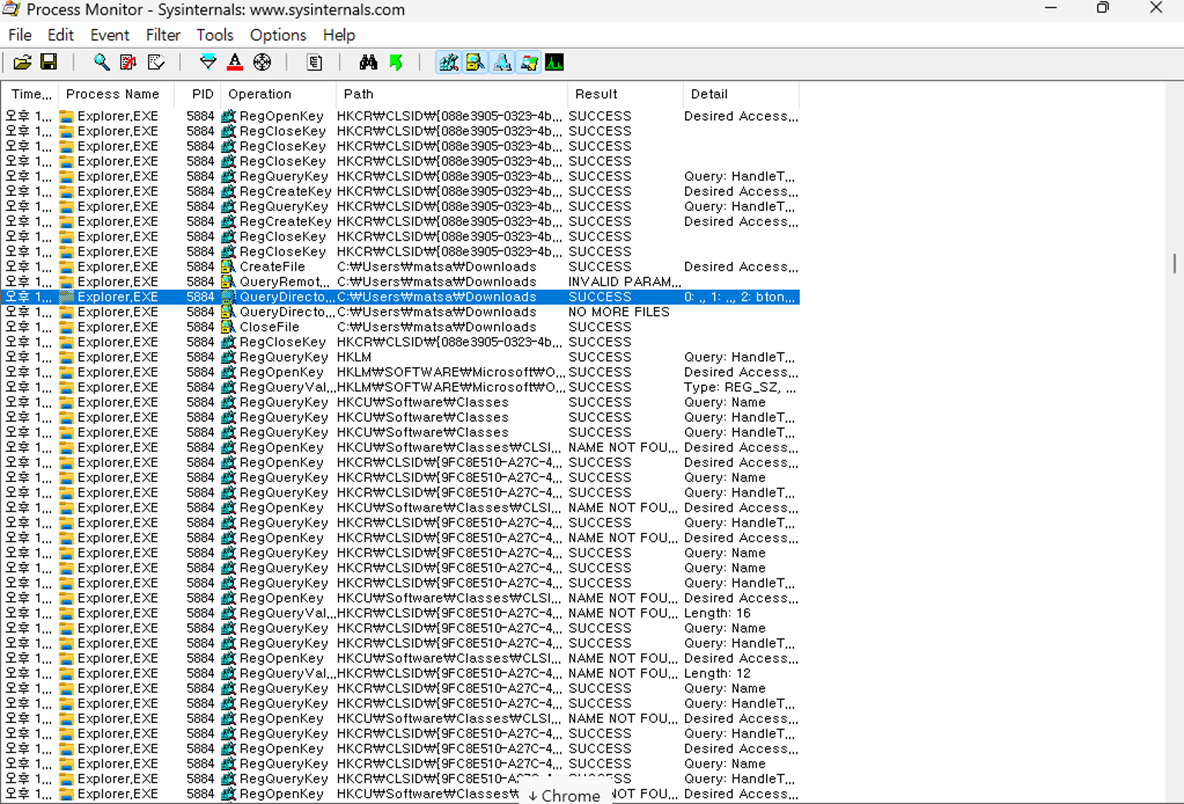Viewport: 1184px width, 804px height.
Task: Open the File menu
Action: (20, 35)
